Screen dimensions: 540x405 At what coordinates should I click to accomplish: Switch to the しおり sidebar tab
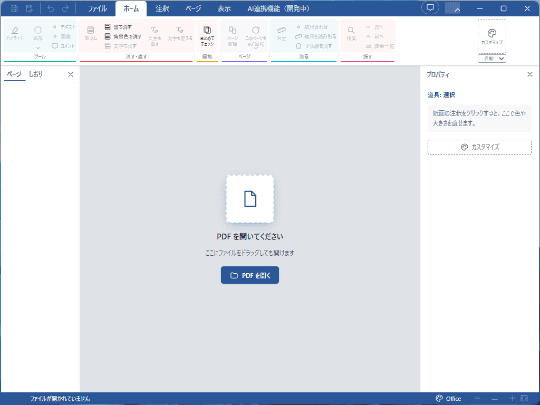click(x=36, y=74)
